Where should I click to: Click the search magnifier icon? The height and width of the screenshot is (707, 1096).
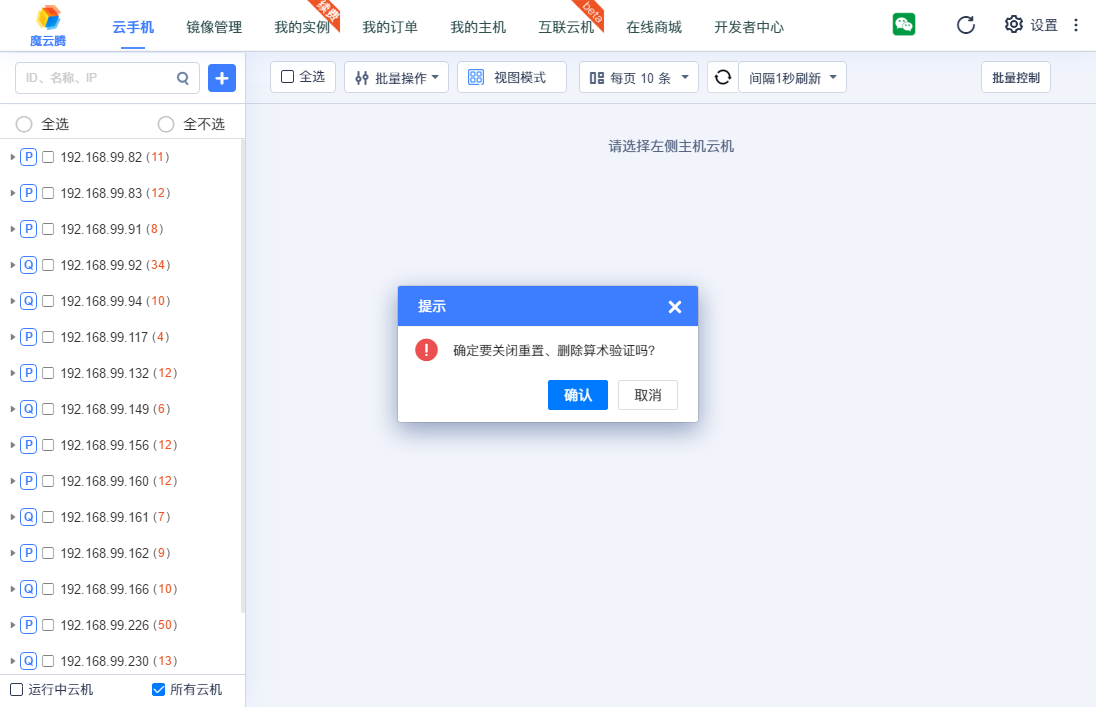[x=183, y=77]
